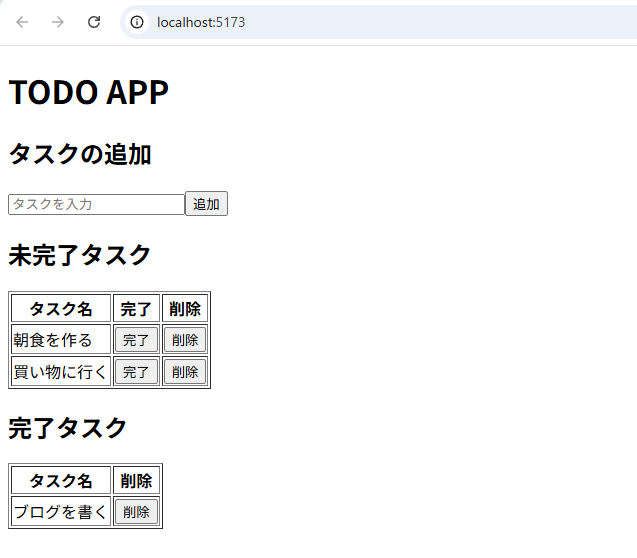Delete the completed ブログを書く task

pyautogui.click(x=136, y=512)
